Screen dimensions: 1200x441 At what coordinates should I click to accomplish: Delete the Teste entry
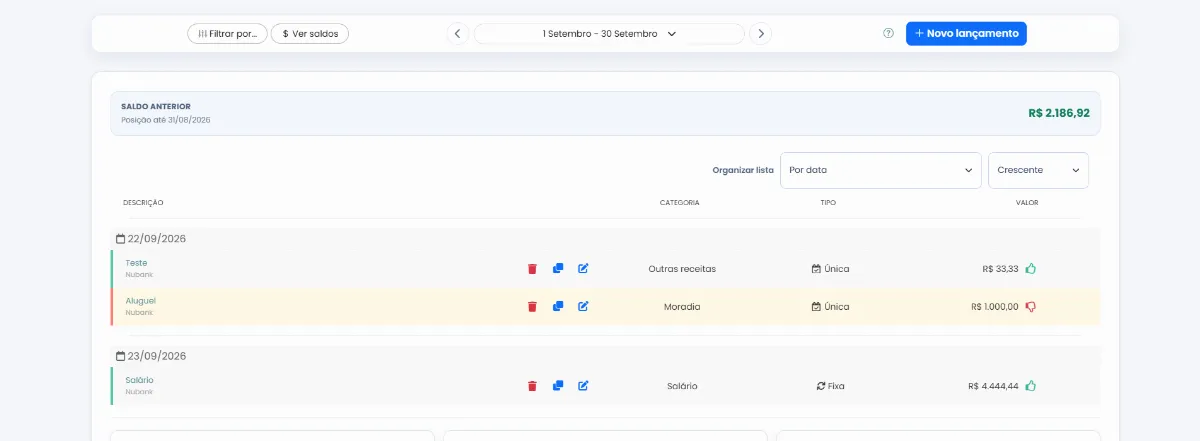(x=532, y=269)
